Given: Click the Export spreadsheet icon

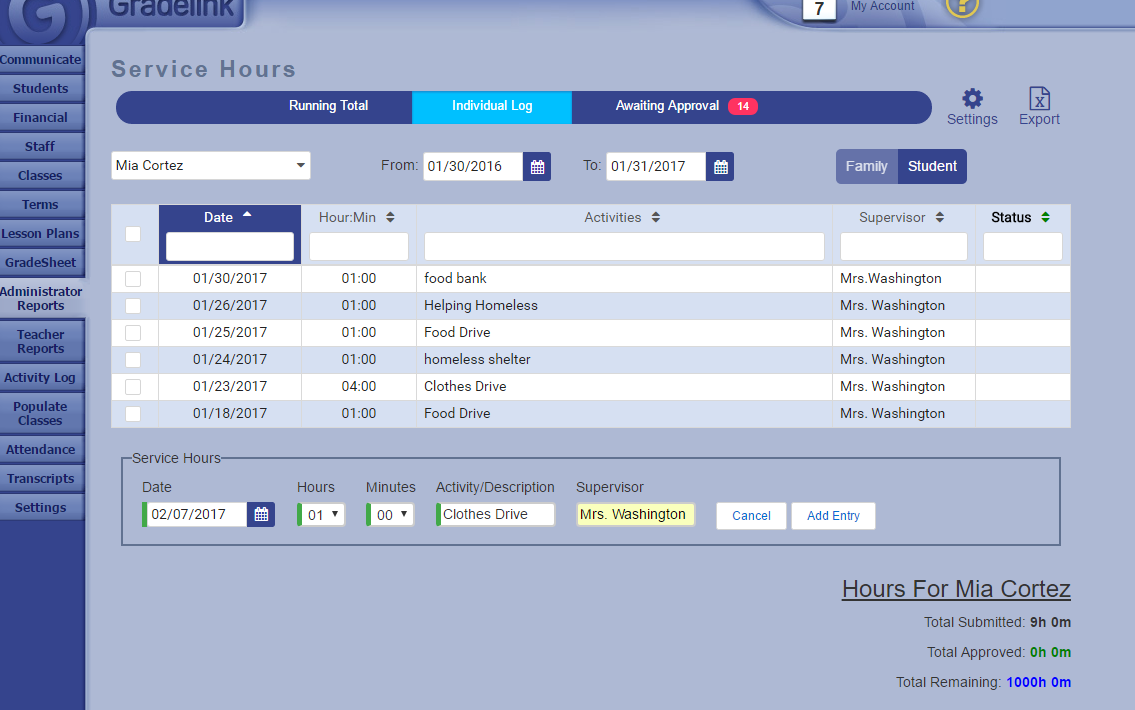Looking at the screenshot, I should point(1039,99).
